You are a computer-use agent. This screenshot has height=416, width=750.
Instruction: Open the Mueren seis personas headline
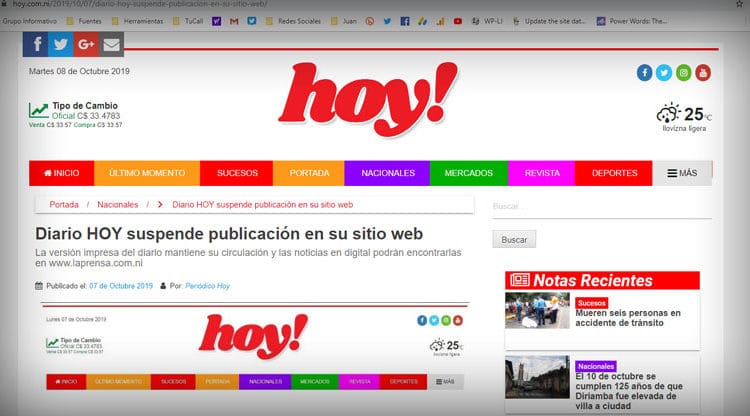pyautogui.click(x=628, y=318)
